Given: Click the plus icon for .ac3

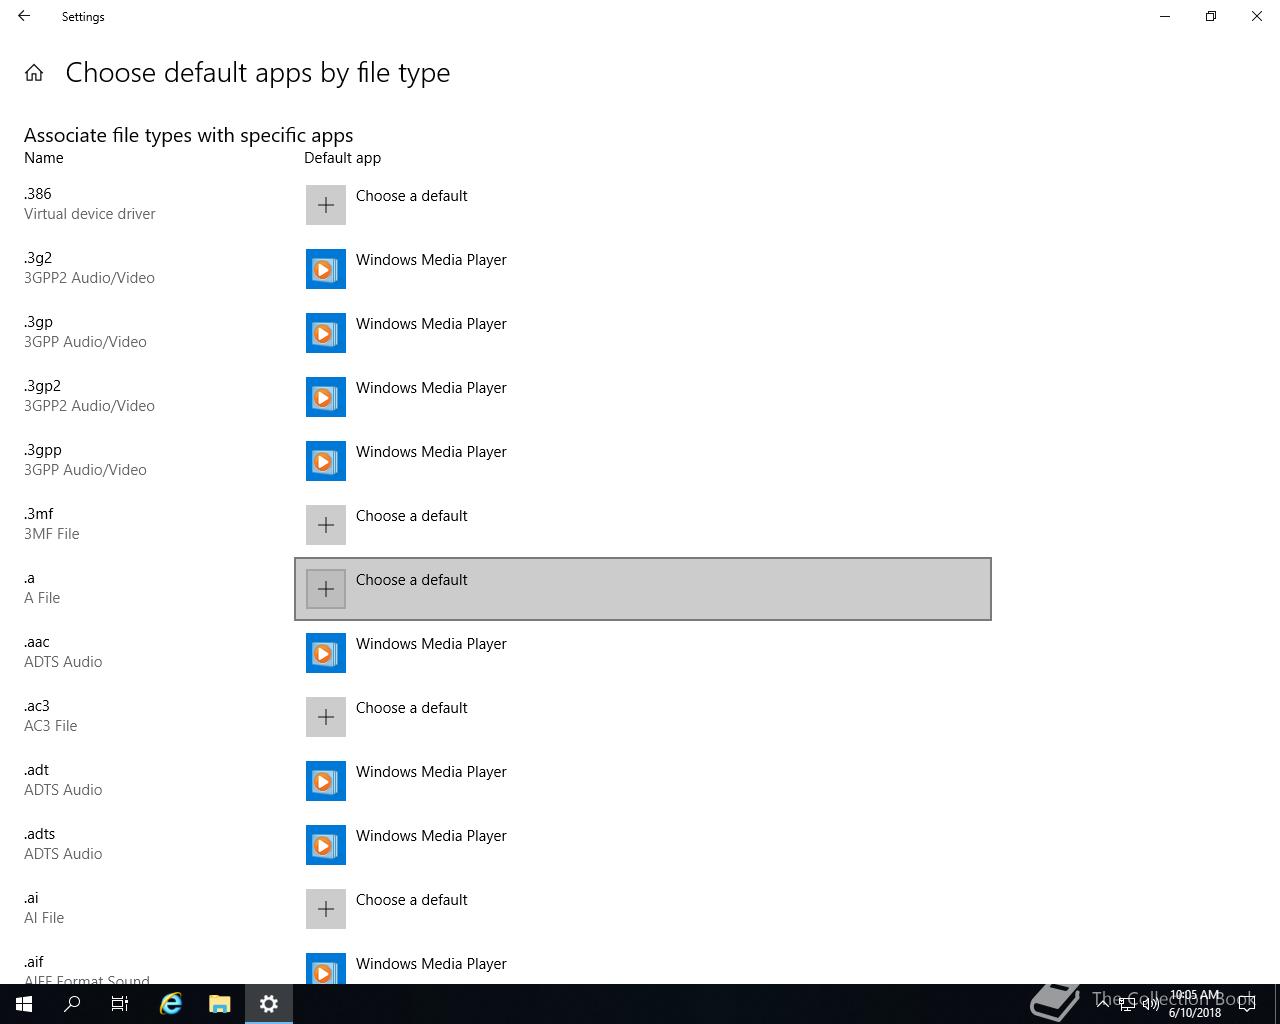Looking at the screenshot, I should 326,717.
